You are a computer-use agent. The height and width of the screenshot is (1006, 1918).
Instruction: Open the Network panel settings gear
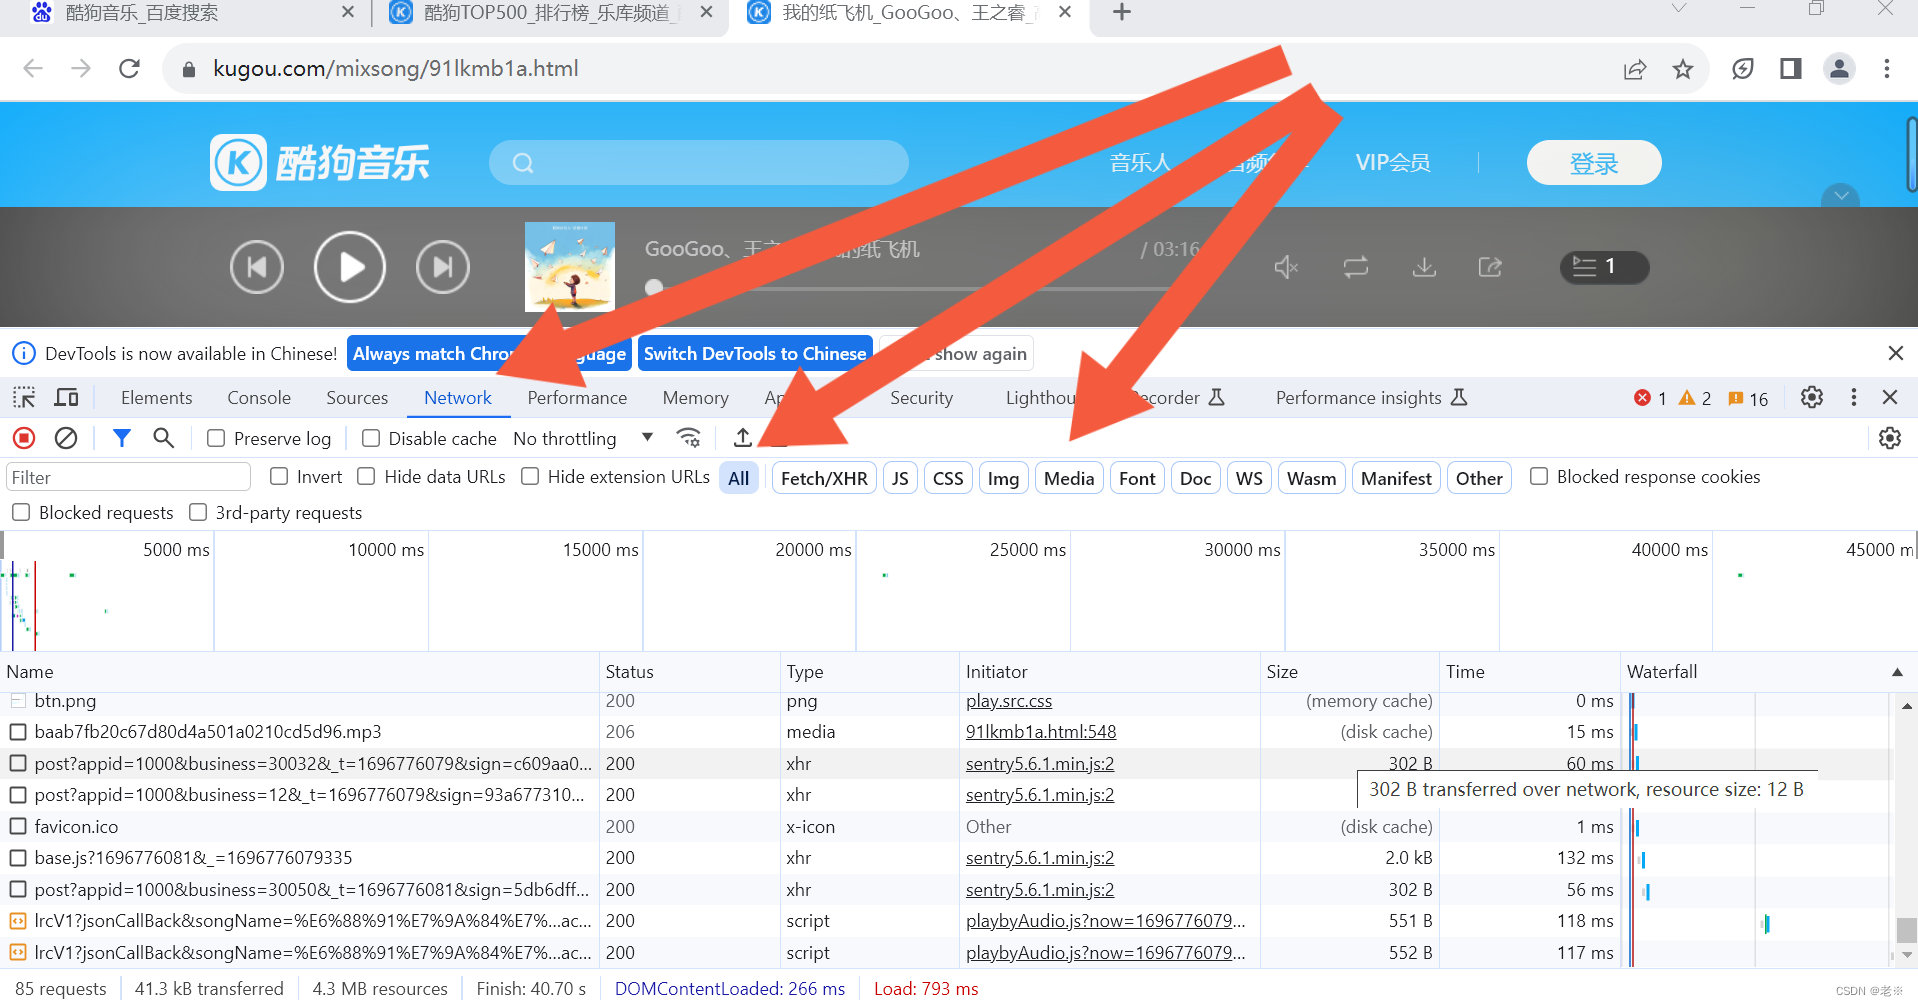click(1890, 438)
